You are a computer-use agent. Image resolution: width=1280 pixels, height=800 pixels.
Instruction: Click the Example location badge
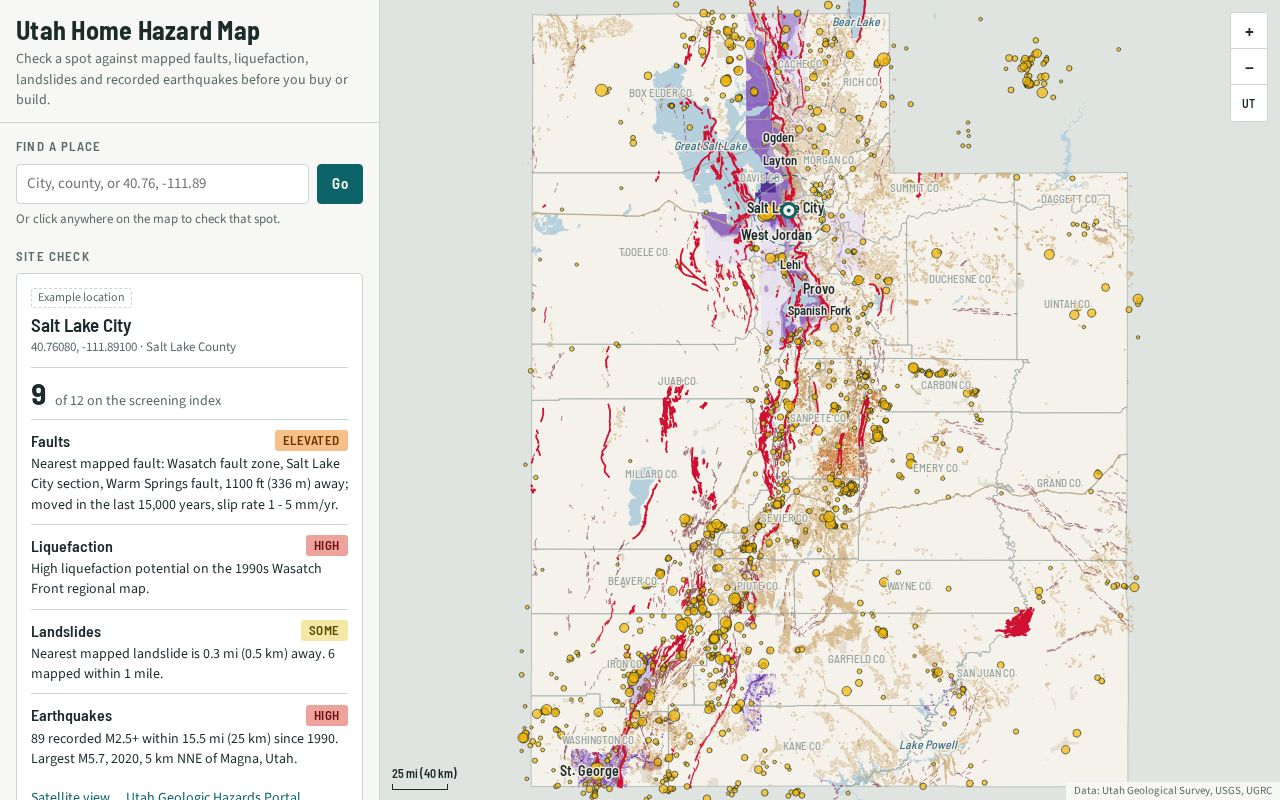point(81,297)
